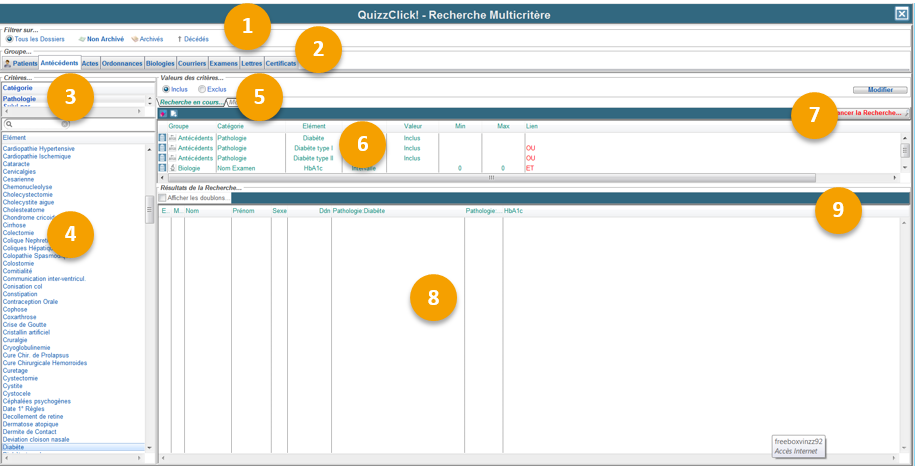
Task: Click the down arrow of the Elément list
Action: tap(150, 448)
